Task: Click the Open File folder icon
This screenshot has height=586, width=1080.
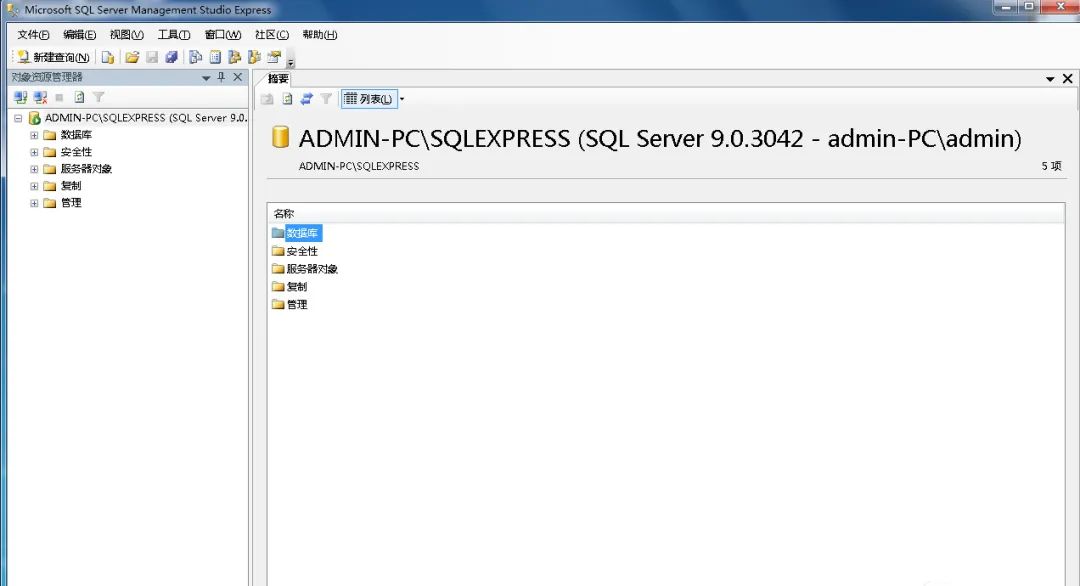Action: pyautogui.click(x=132, y=57)
